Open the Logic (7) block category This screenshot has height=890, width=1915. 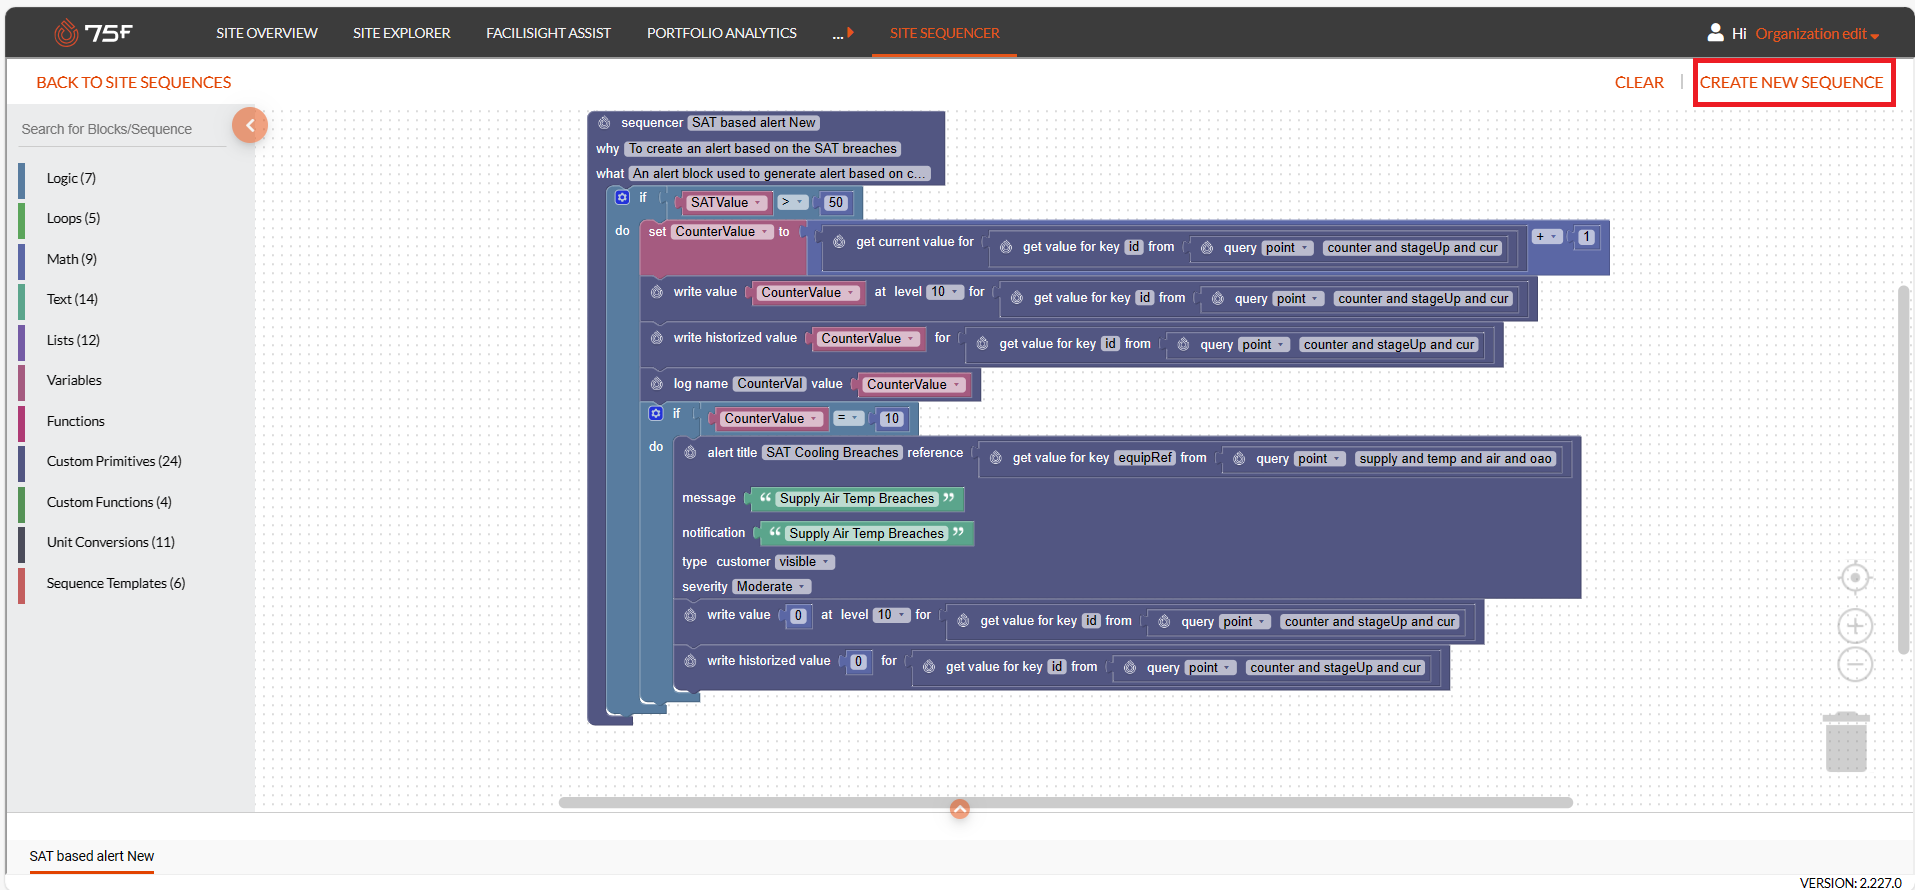(x=71, y=178)
